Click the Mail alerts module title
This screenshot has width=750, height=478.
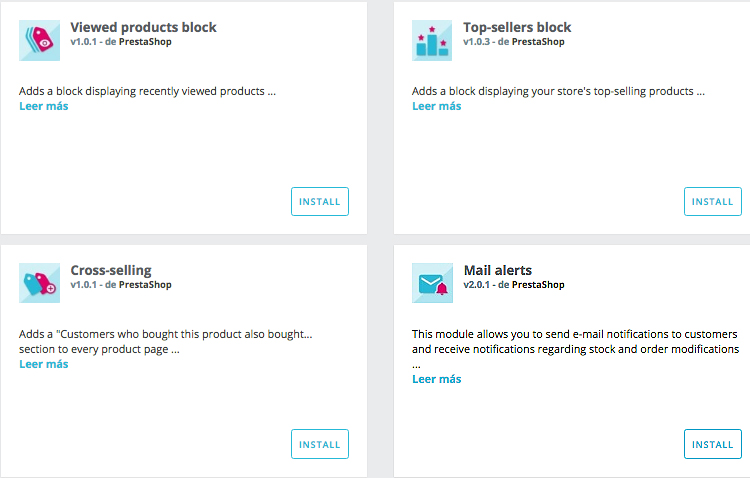click(x=497, y=270)
